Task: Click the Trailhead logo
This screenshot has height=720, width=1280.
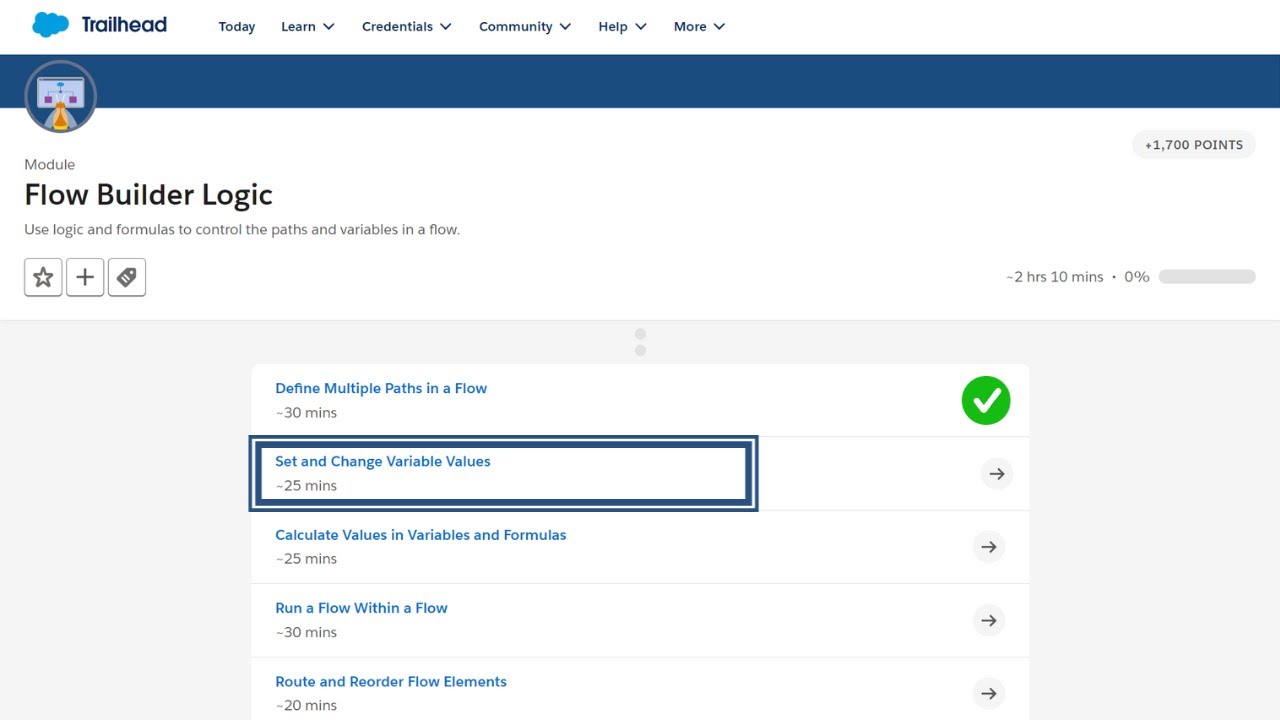Action: 99,25
